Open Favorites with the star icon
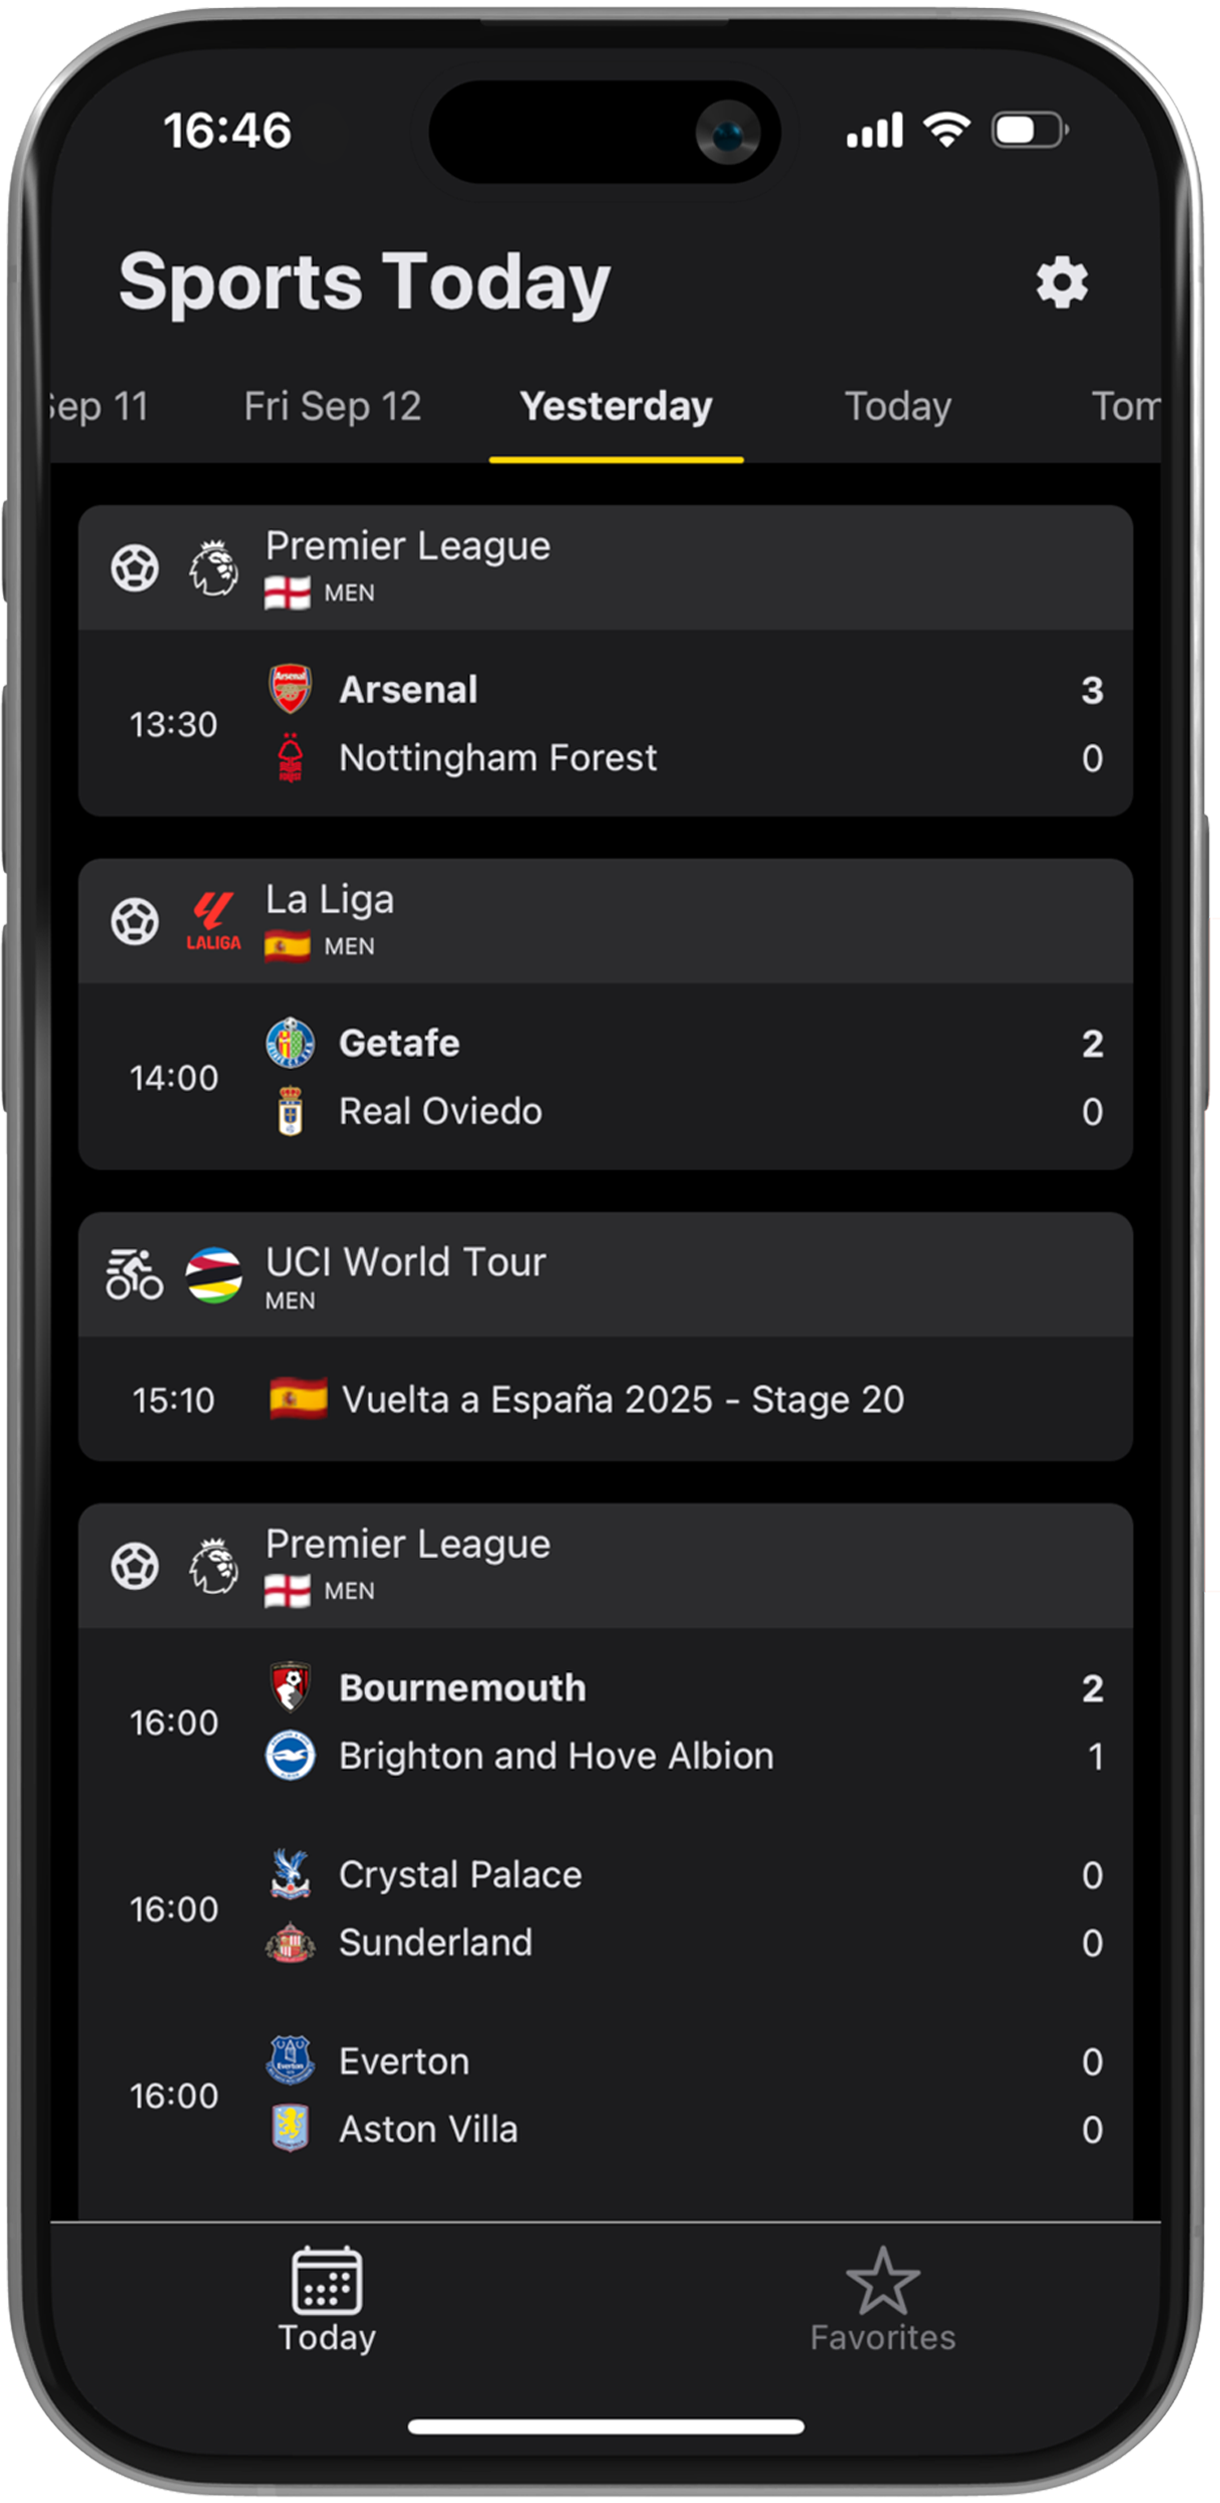This screenshot has width=1220, height=2503. pos(882,2300)
